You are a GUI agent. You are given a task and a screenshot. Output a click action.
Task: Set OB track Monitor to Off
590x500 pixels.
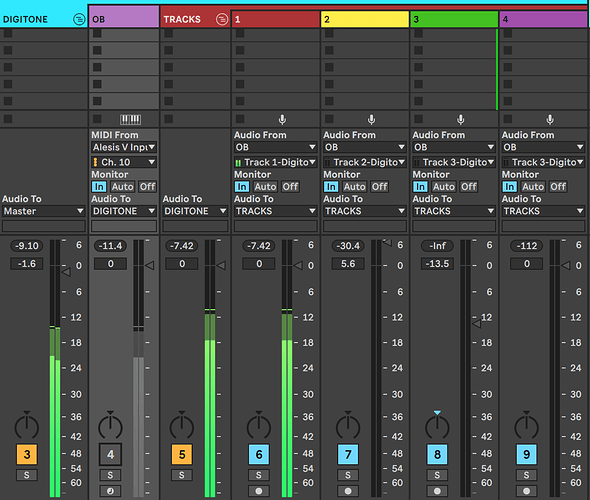[148, 187]
